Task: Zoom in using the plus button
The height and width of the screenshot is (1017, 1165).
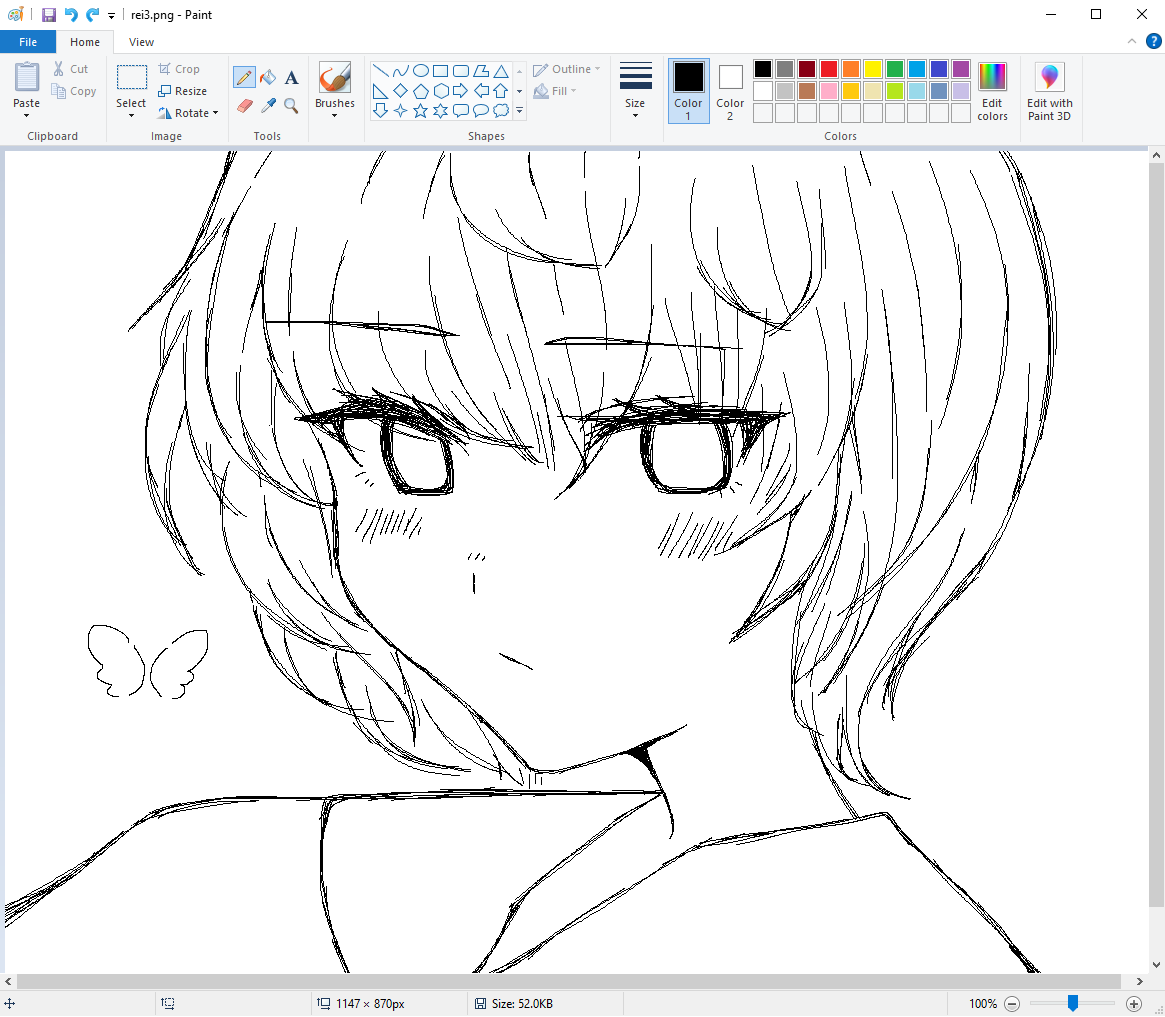Action: click(x=1134, y=1003)
